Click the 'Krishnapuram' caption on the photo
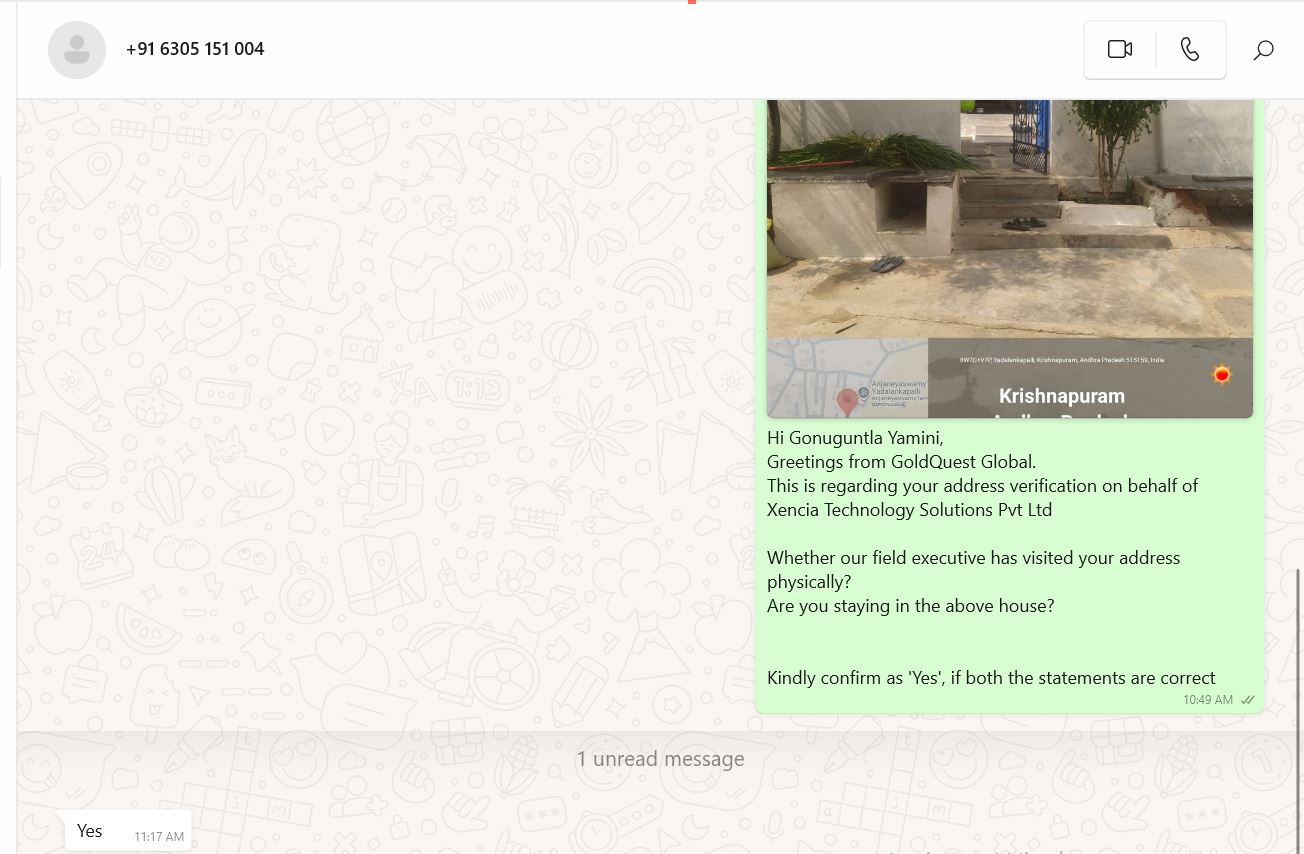1304x854 pixels. click(1062, 396)
